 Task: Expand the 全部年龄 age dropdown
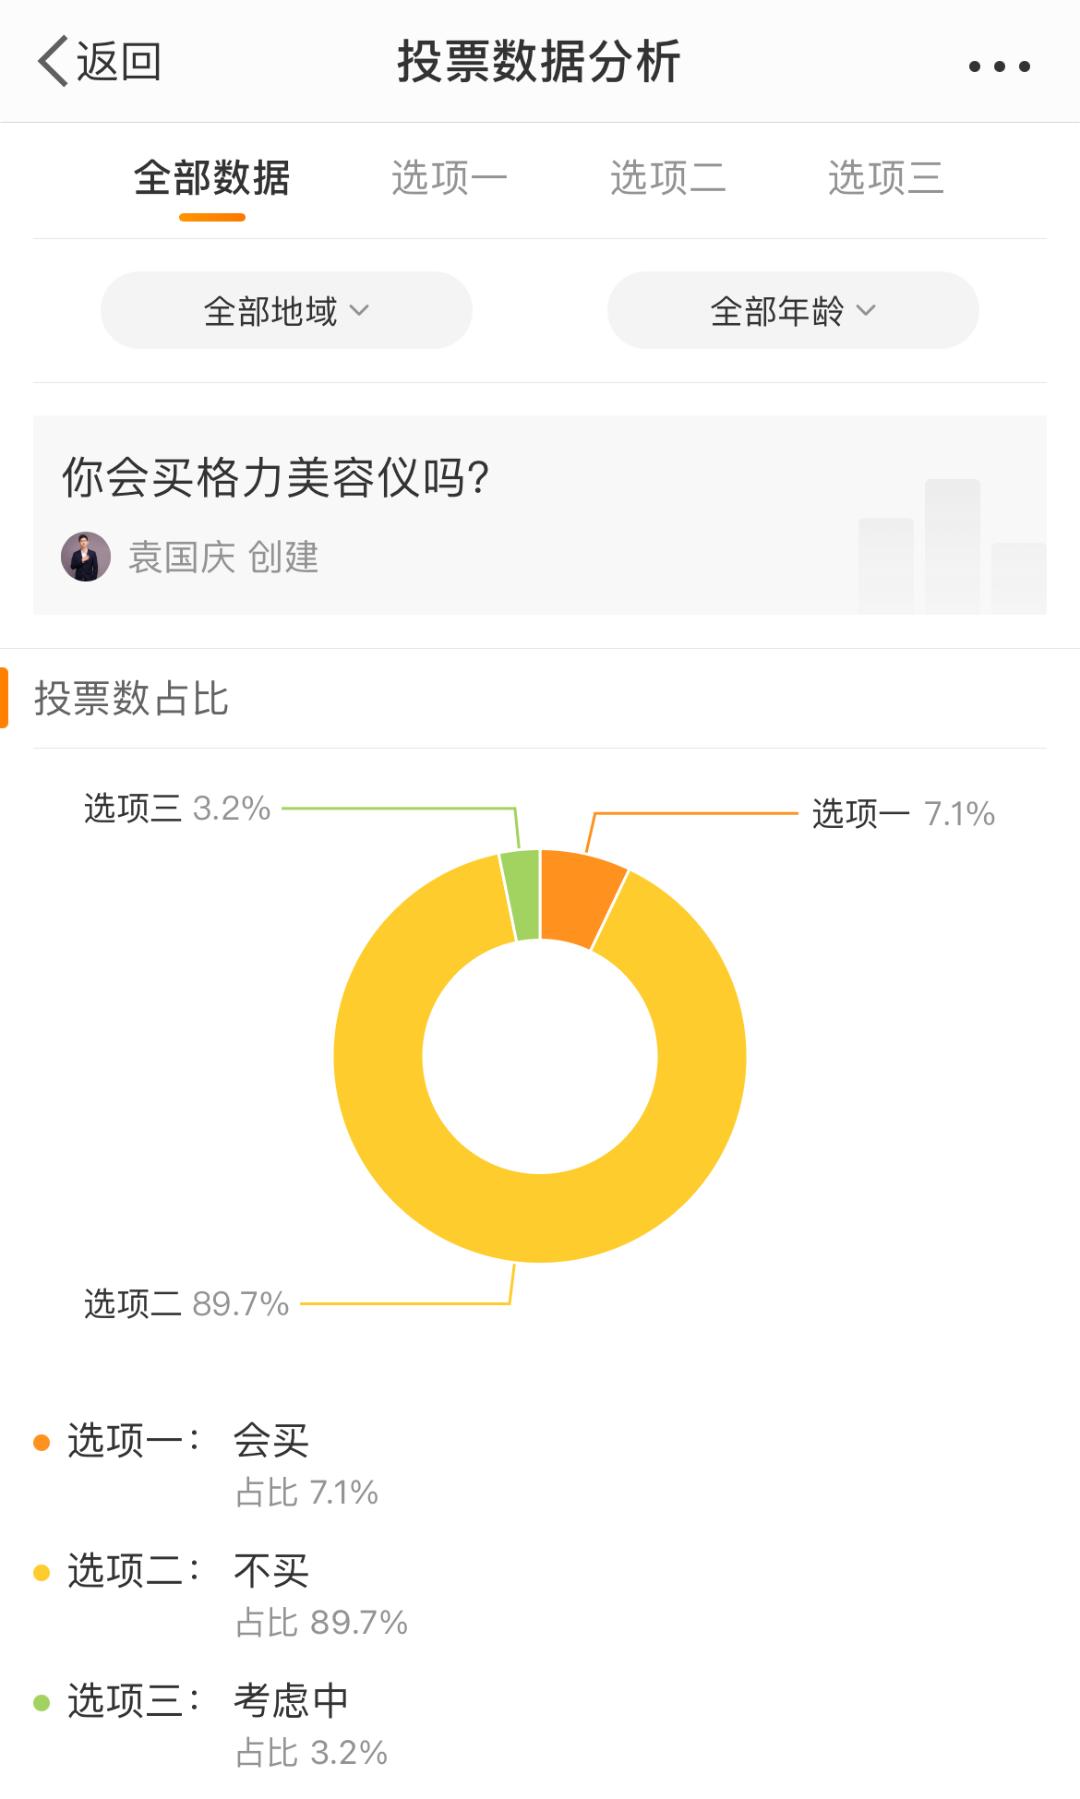click(x=792, y=311)
